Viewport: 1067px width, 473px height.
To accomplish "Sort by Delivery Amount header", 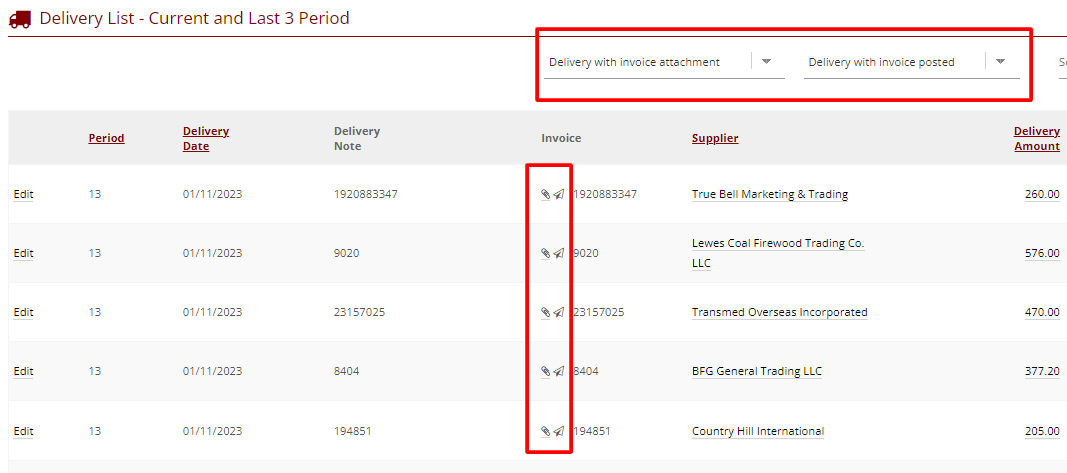I will pos(1036,138).
